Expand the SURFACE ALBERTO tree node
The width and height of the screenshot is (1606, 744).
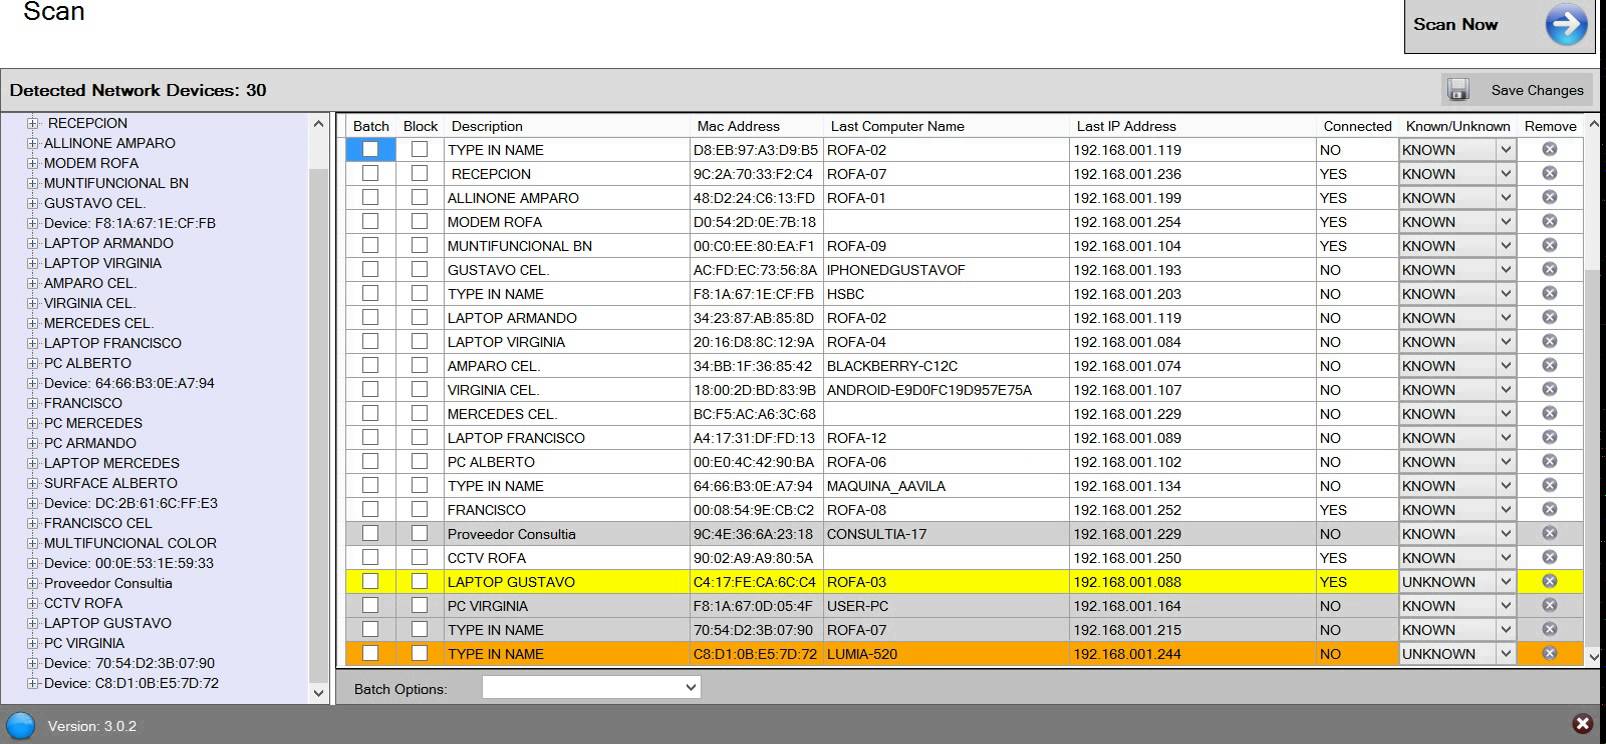tap(33, 483)
